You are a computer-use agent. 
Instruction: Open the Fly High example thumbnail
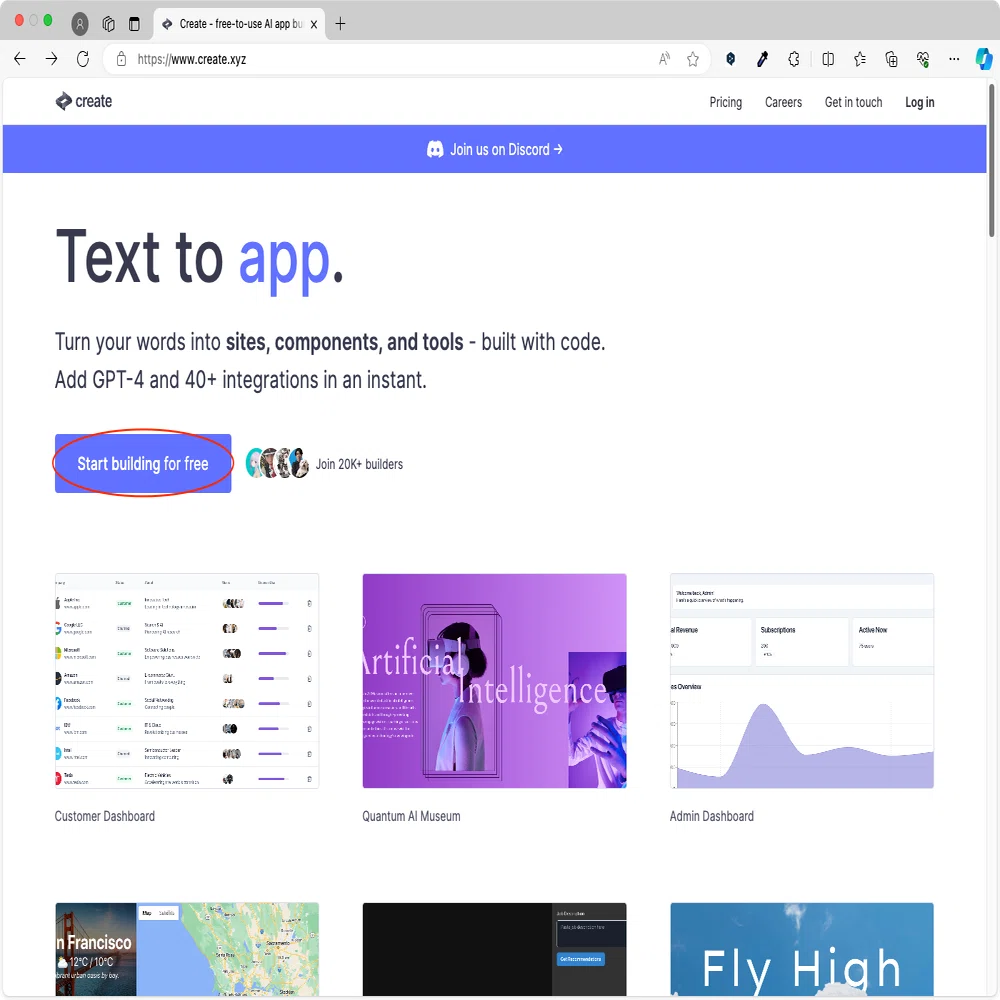(x=802, y=949)
